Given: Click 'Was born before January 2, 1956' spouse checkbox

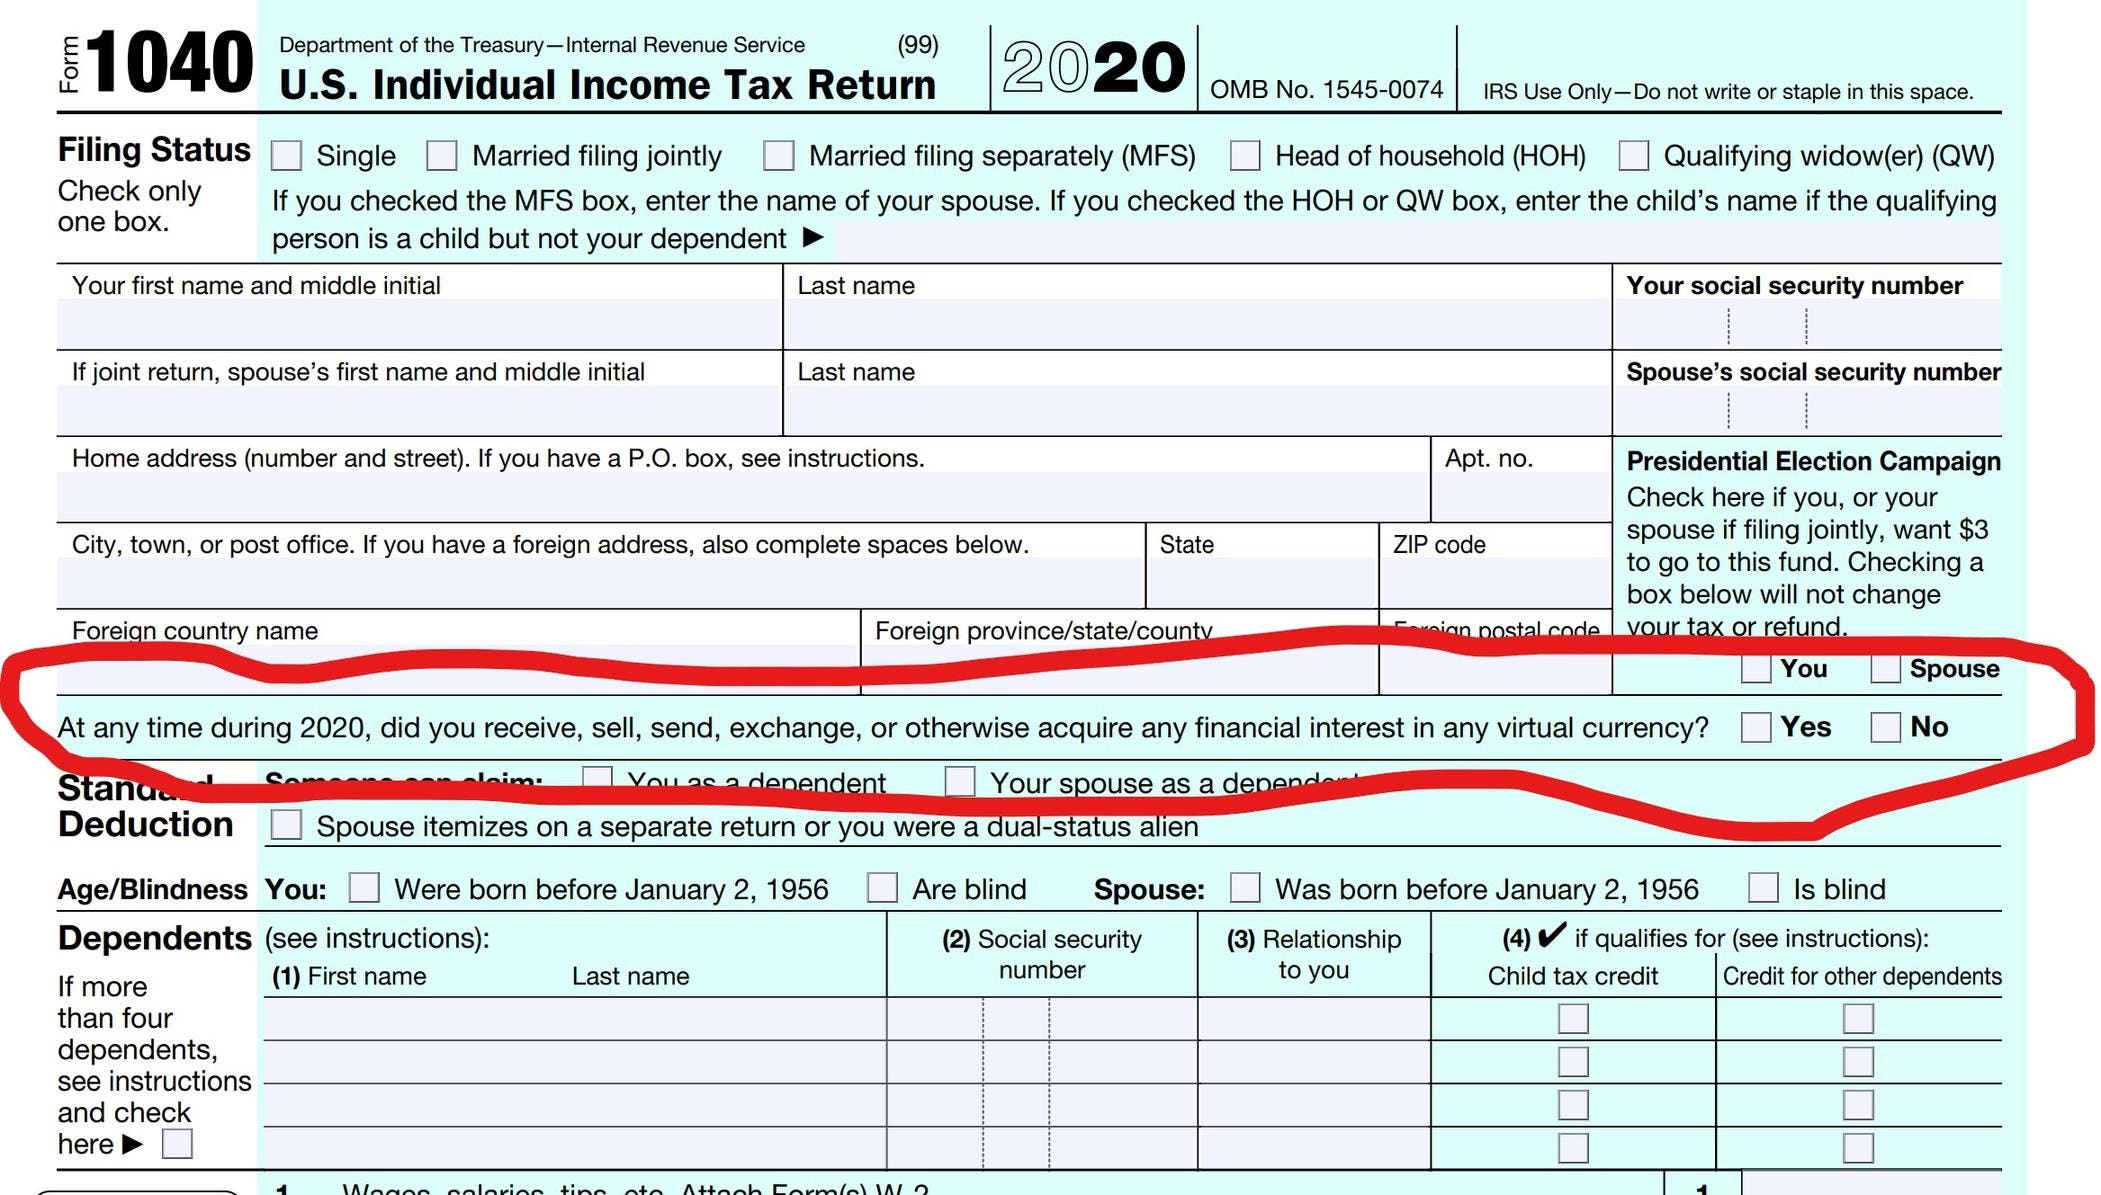Looking at the screenshot, I should coord(1242,883).
